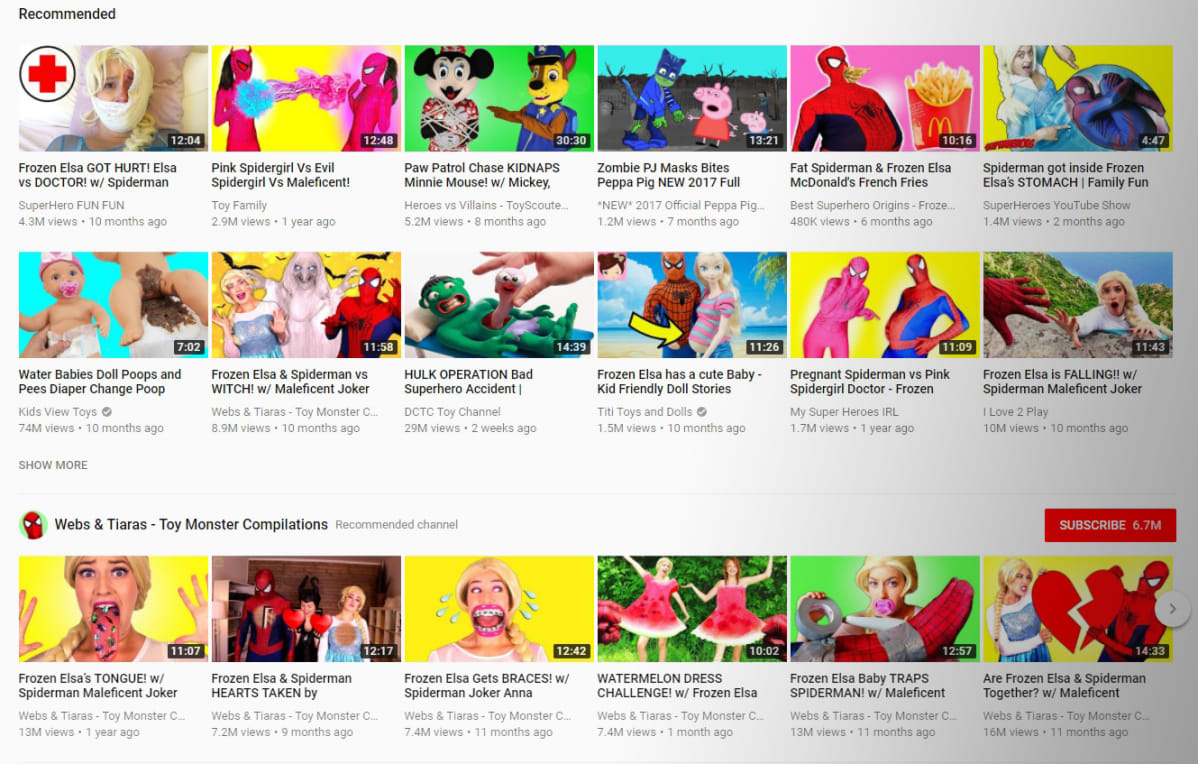Open thumbnail of HEARTS TAKEN video
Image resolution: width=1198 pixels, height=764 pixels.
pos(306,609)
